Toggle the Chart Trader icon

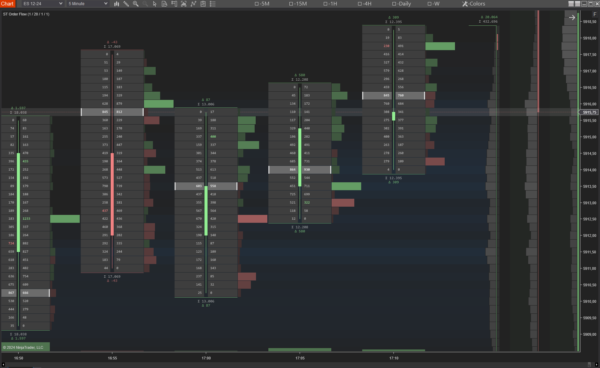point(174,4)
